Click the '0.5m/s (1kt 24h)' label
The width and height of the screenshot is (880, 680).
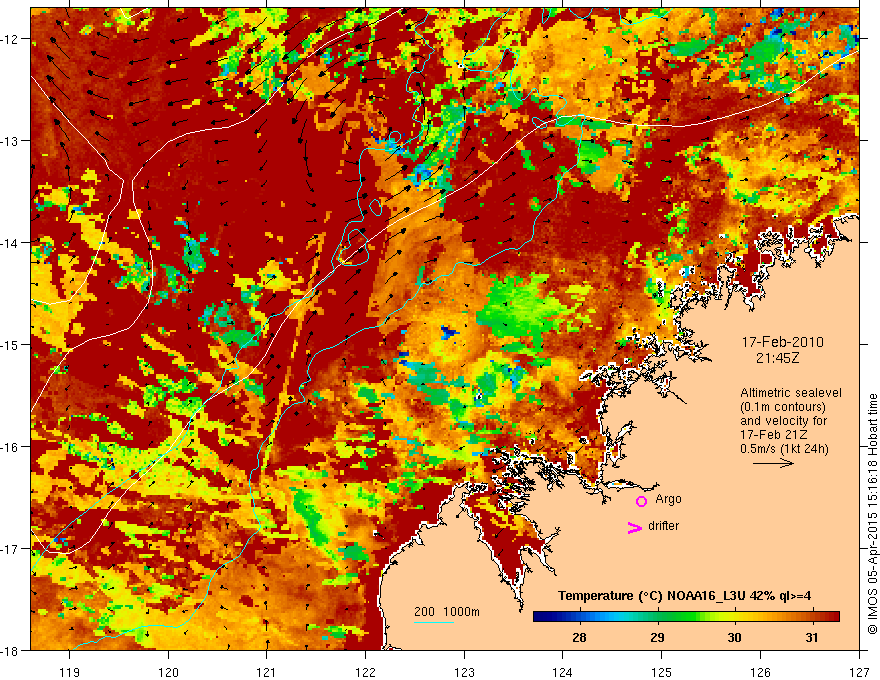pyautogui.click(x=784, y=449)
